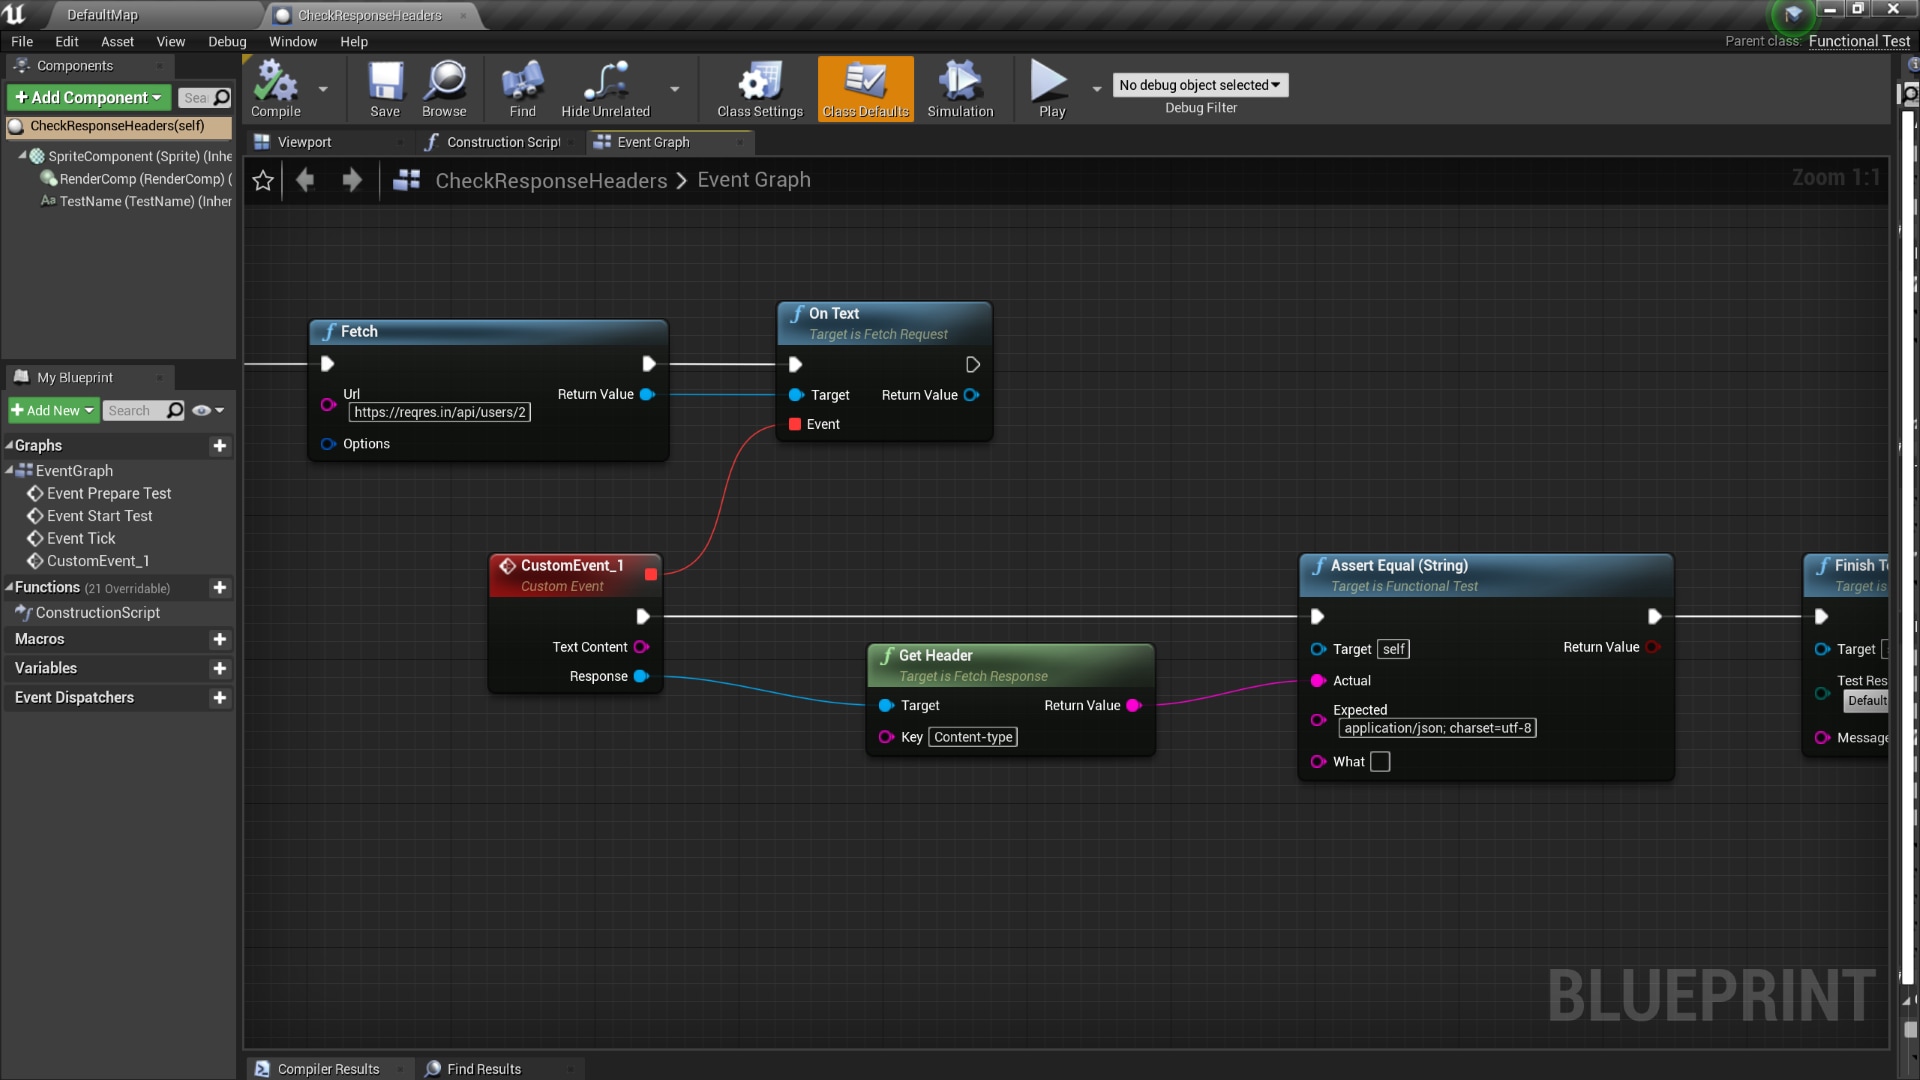Check the What checkbox on Assert Equal
The image size is (1920, 1080).
(1380, 762)
